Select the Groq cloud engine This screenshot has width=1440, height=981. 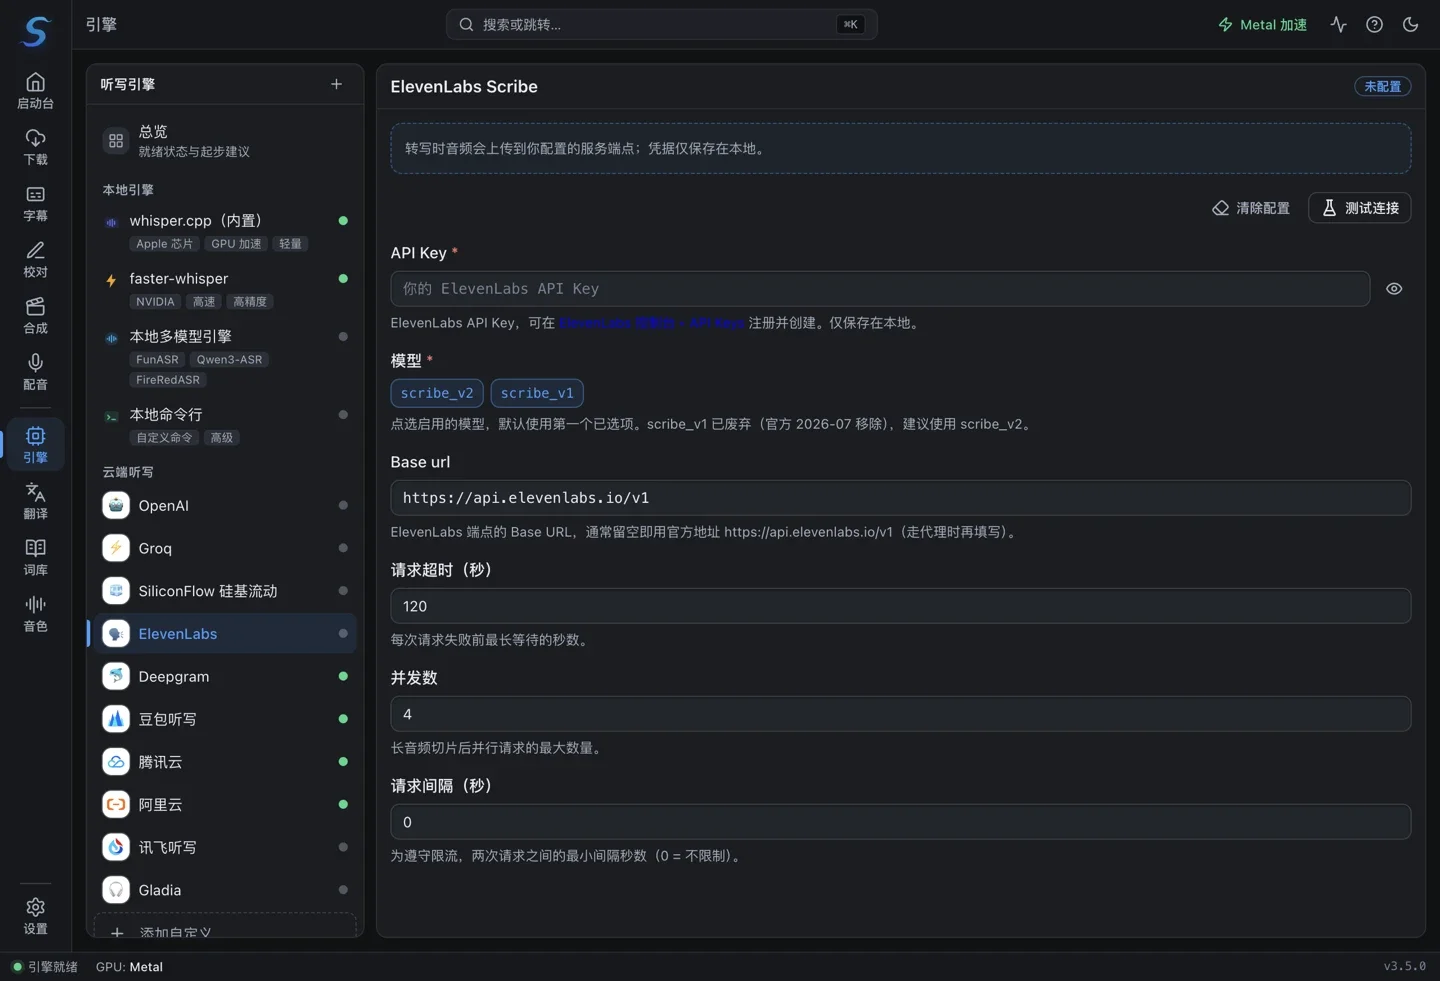225,548
